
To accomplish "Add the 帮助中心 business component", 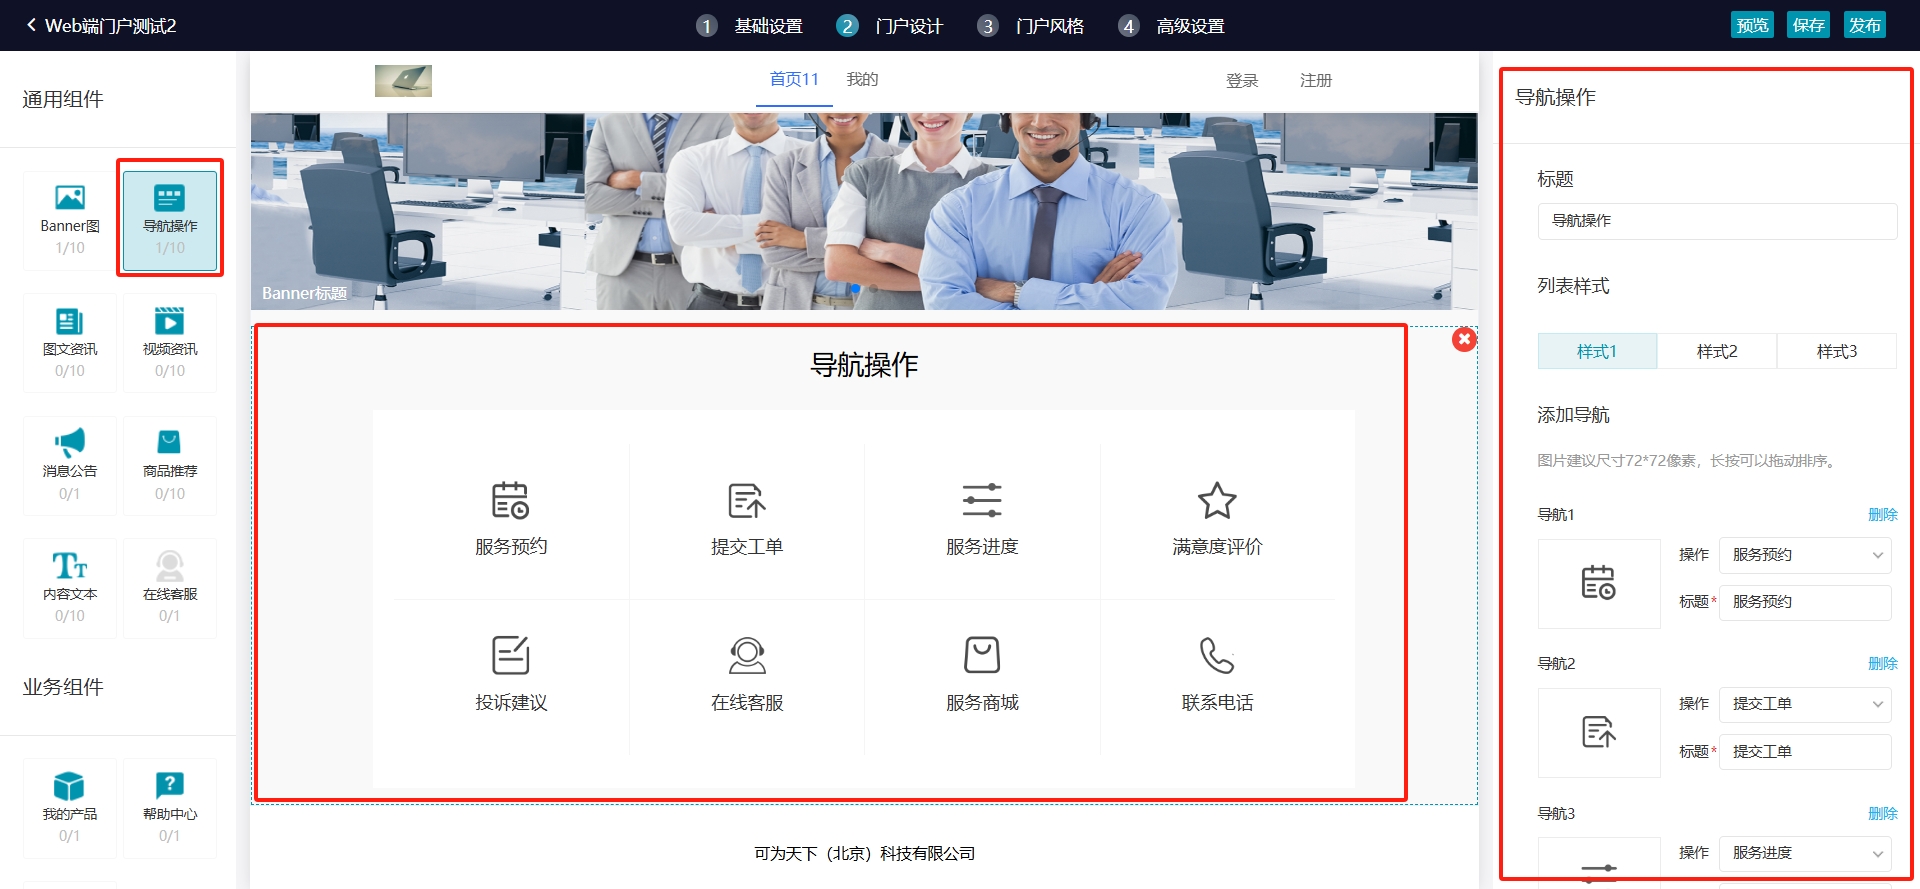I will [170, 808].
